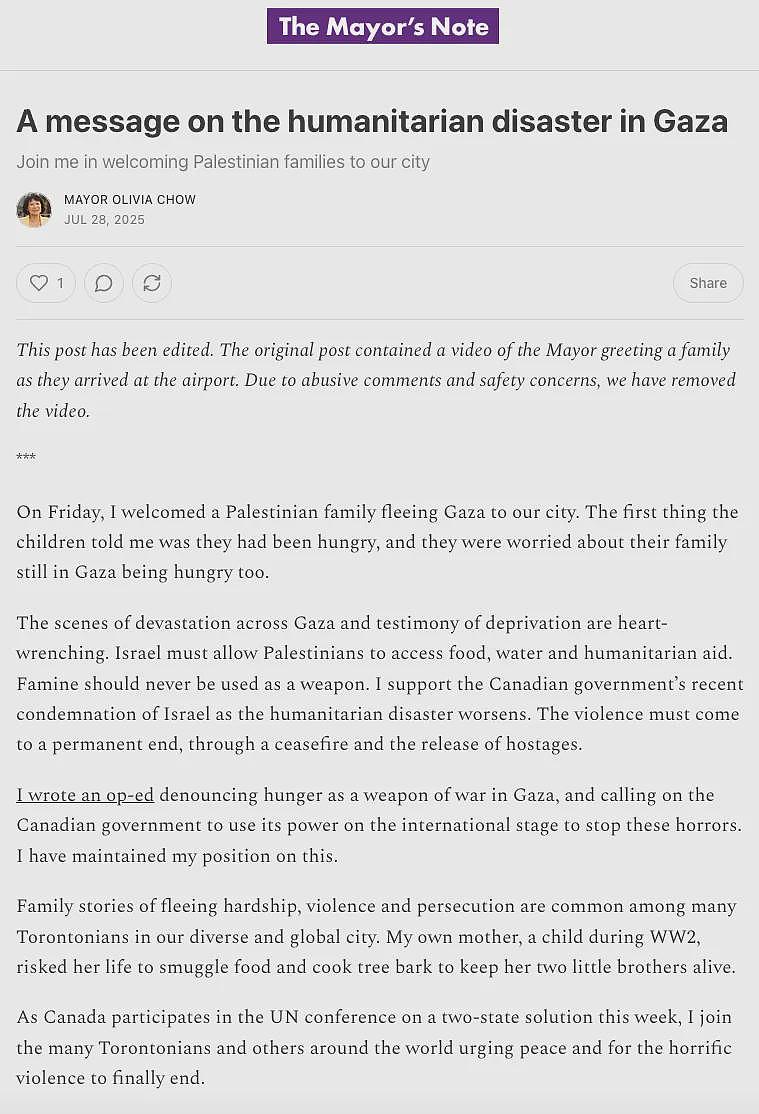The height and width of the screenshot is (1114, 759).
Task: Click the italic 'This post has been edited' note
Action: pyautogui.click(x=376, y=380)
